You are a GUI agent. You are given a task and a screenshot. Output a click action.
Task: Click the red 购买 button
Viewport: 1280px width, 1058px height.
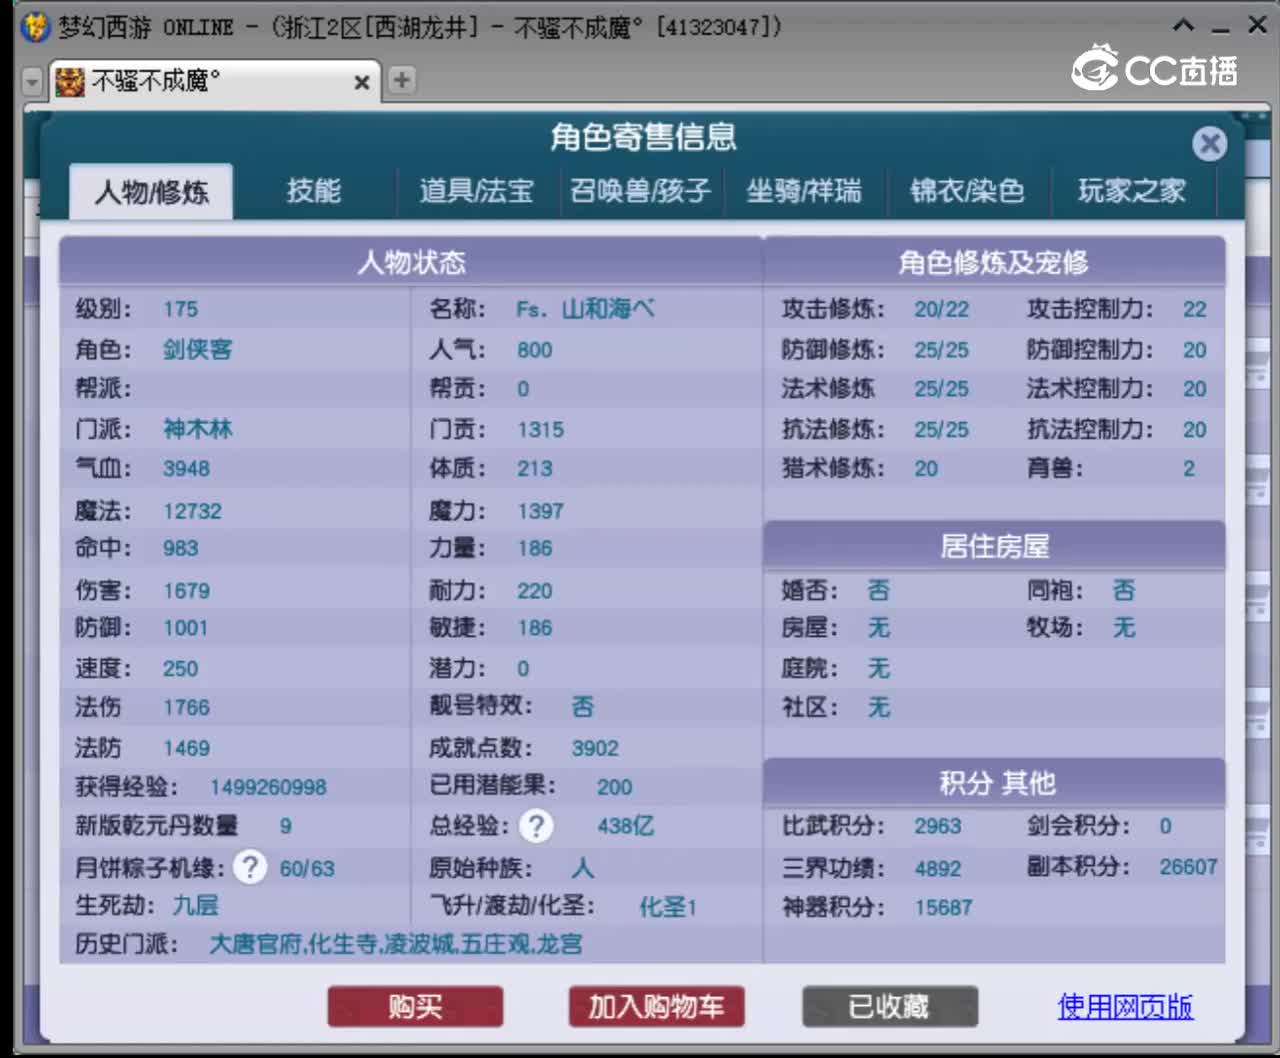point(415,1006)
